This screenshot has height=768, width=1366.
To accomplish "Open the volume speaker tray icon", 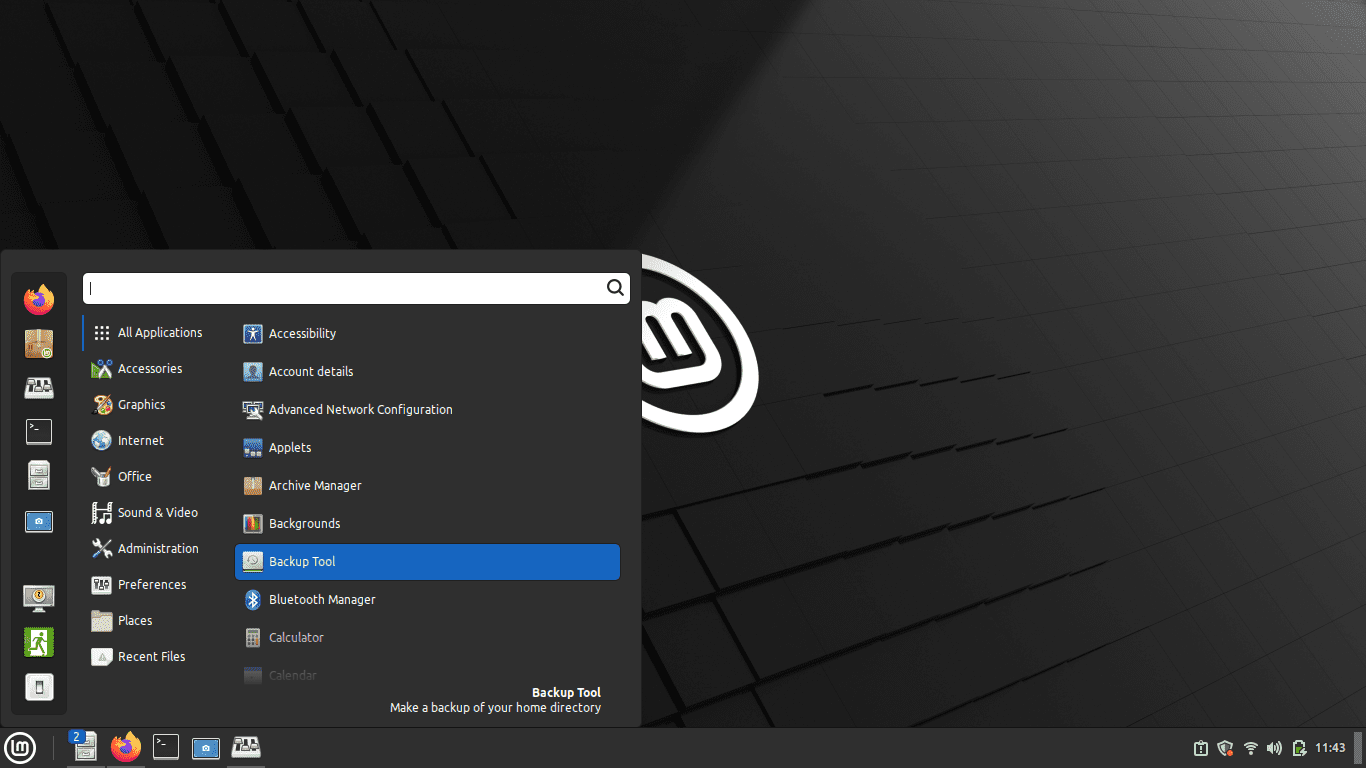I will click(x=1274, y=748).
